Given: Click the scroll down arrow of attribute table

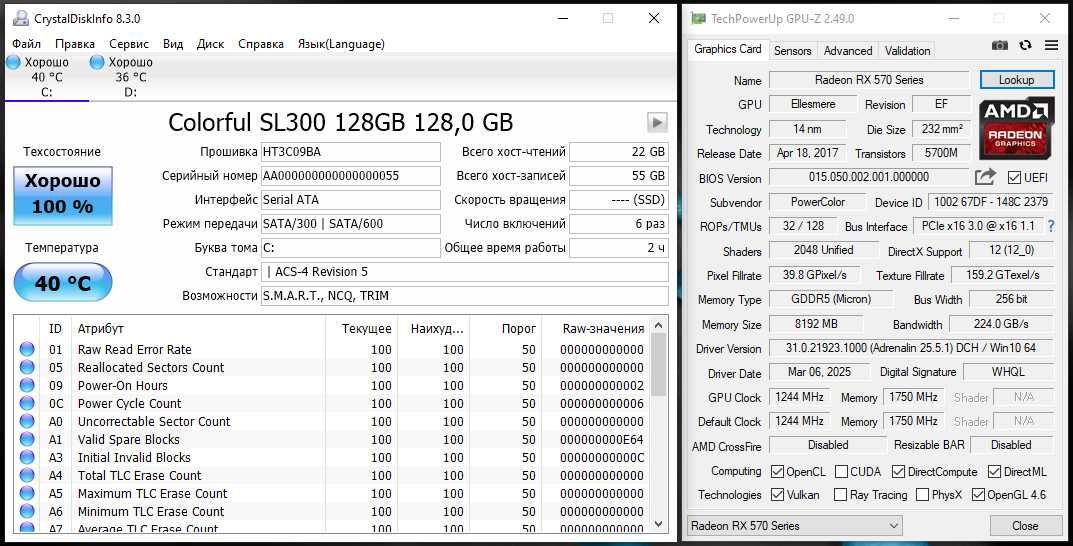Looking at the screenshot, I should coord(658,523).
